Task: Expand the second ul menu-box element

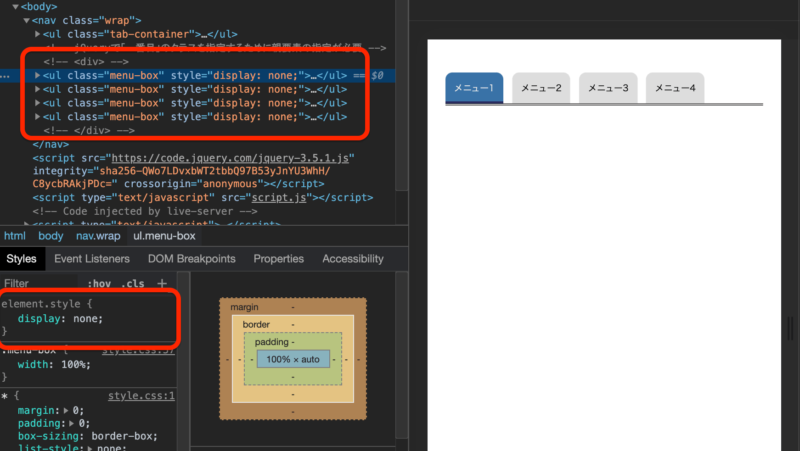Action: tap(37, 89)
